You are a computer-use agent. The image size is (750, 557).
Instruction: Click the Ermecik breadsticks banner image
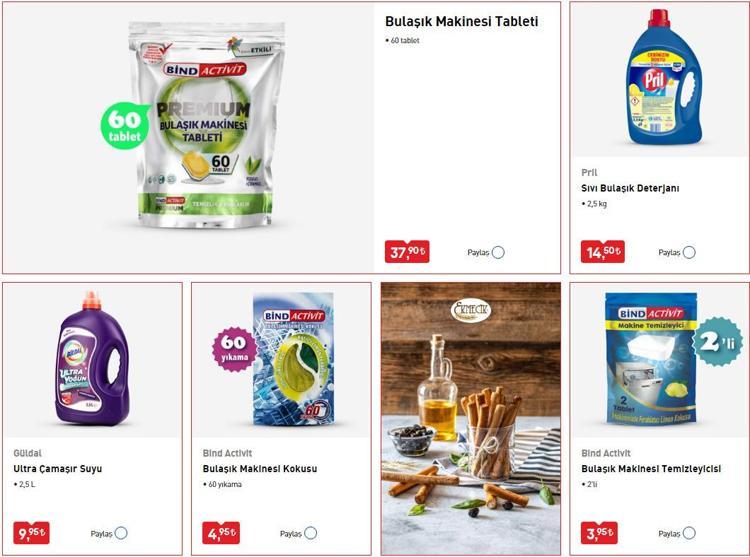click(471, 418)
